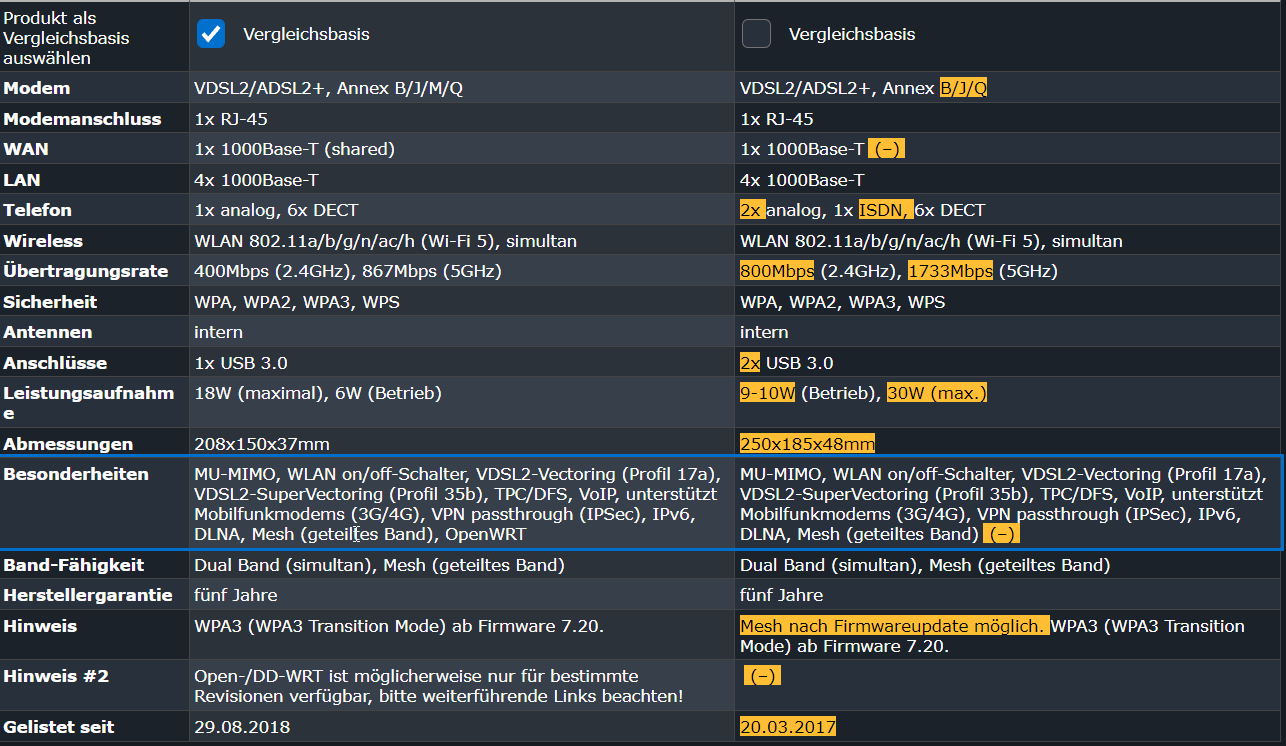This screenshot has height=746, width=1286.
Task: Select the '29.08.2018' listing date
Action: (242, 727)
